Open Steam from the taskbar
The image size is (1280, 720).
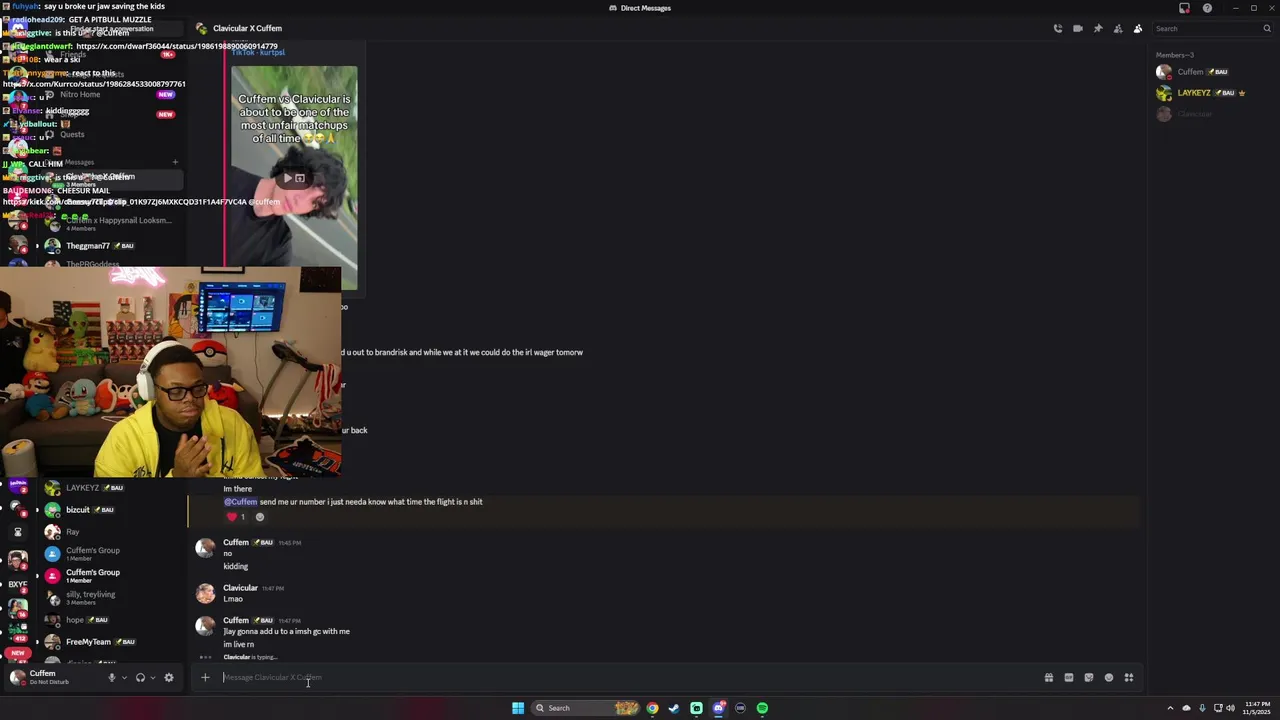tap(674, 708)
